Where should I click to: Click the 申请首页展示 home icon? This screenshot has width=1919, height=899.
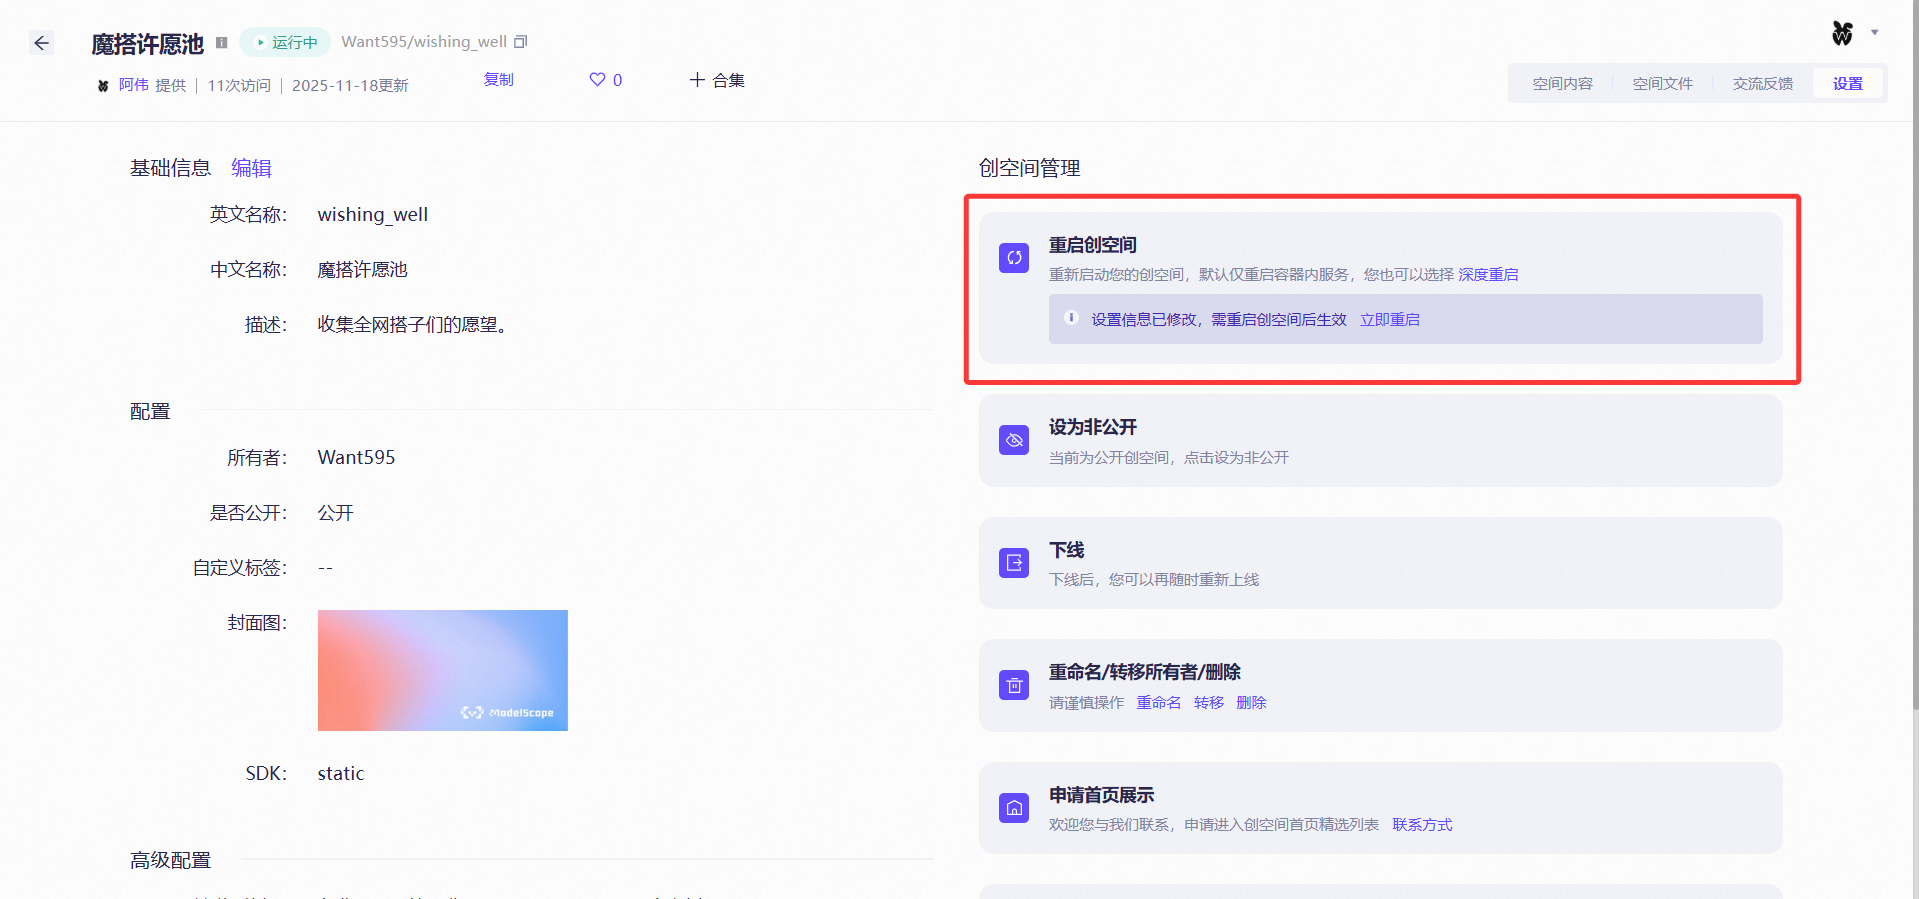pos(1014,808)
